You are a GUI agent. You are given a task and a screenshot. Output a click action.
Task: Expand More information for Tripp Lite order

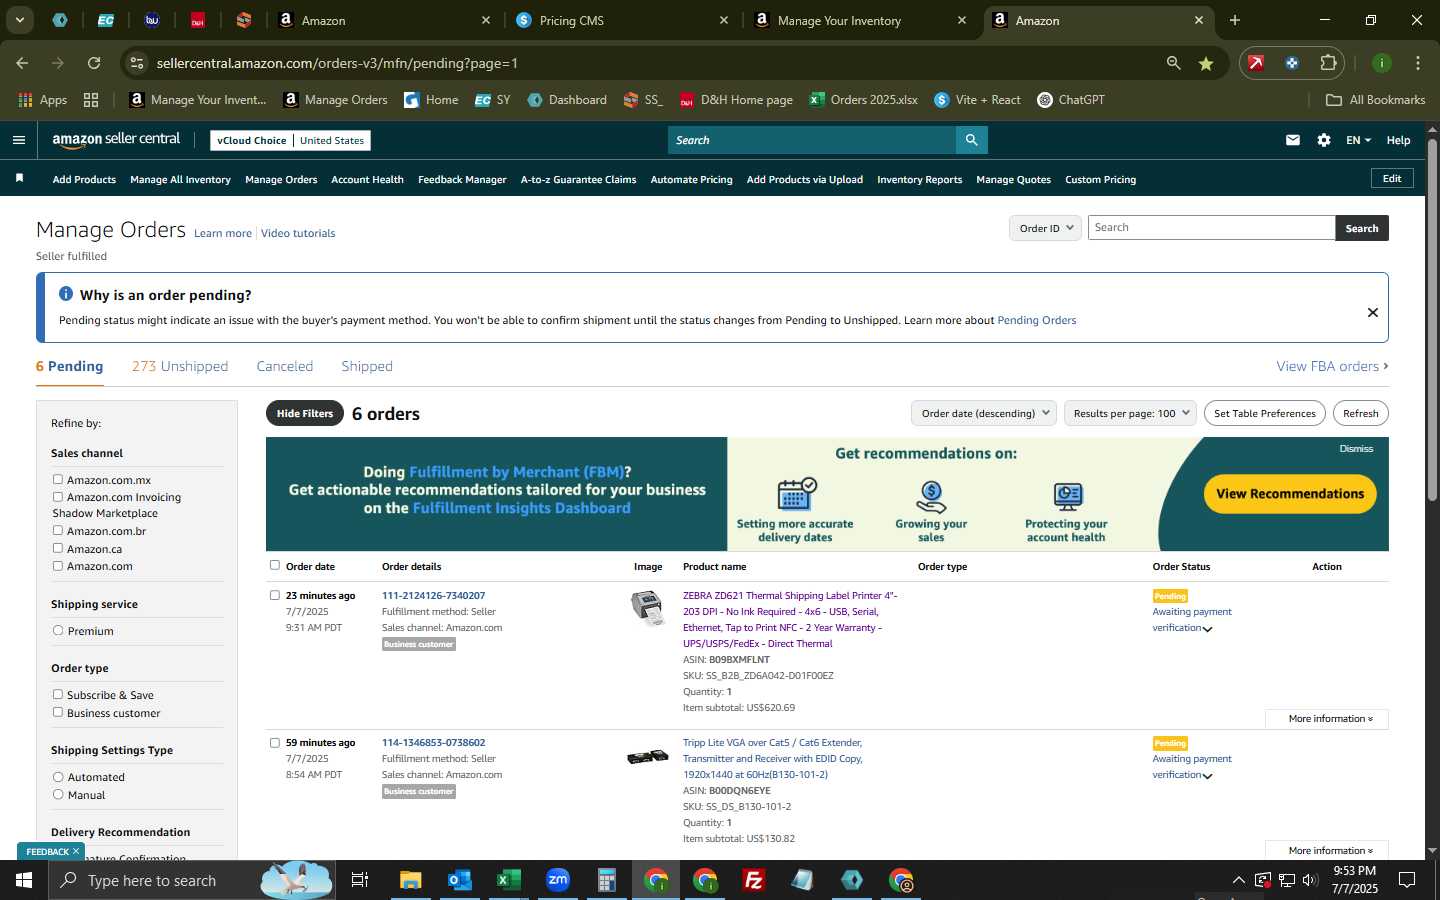1327,850
